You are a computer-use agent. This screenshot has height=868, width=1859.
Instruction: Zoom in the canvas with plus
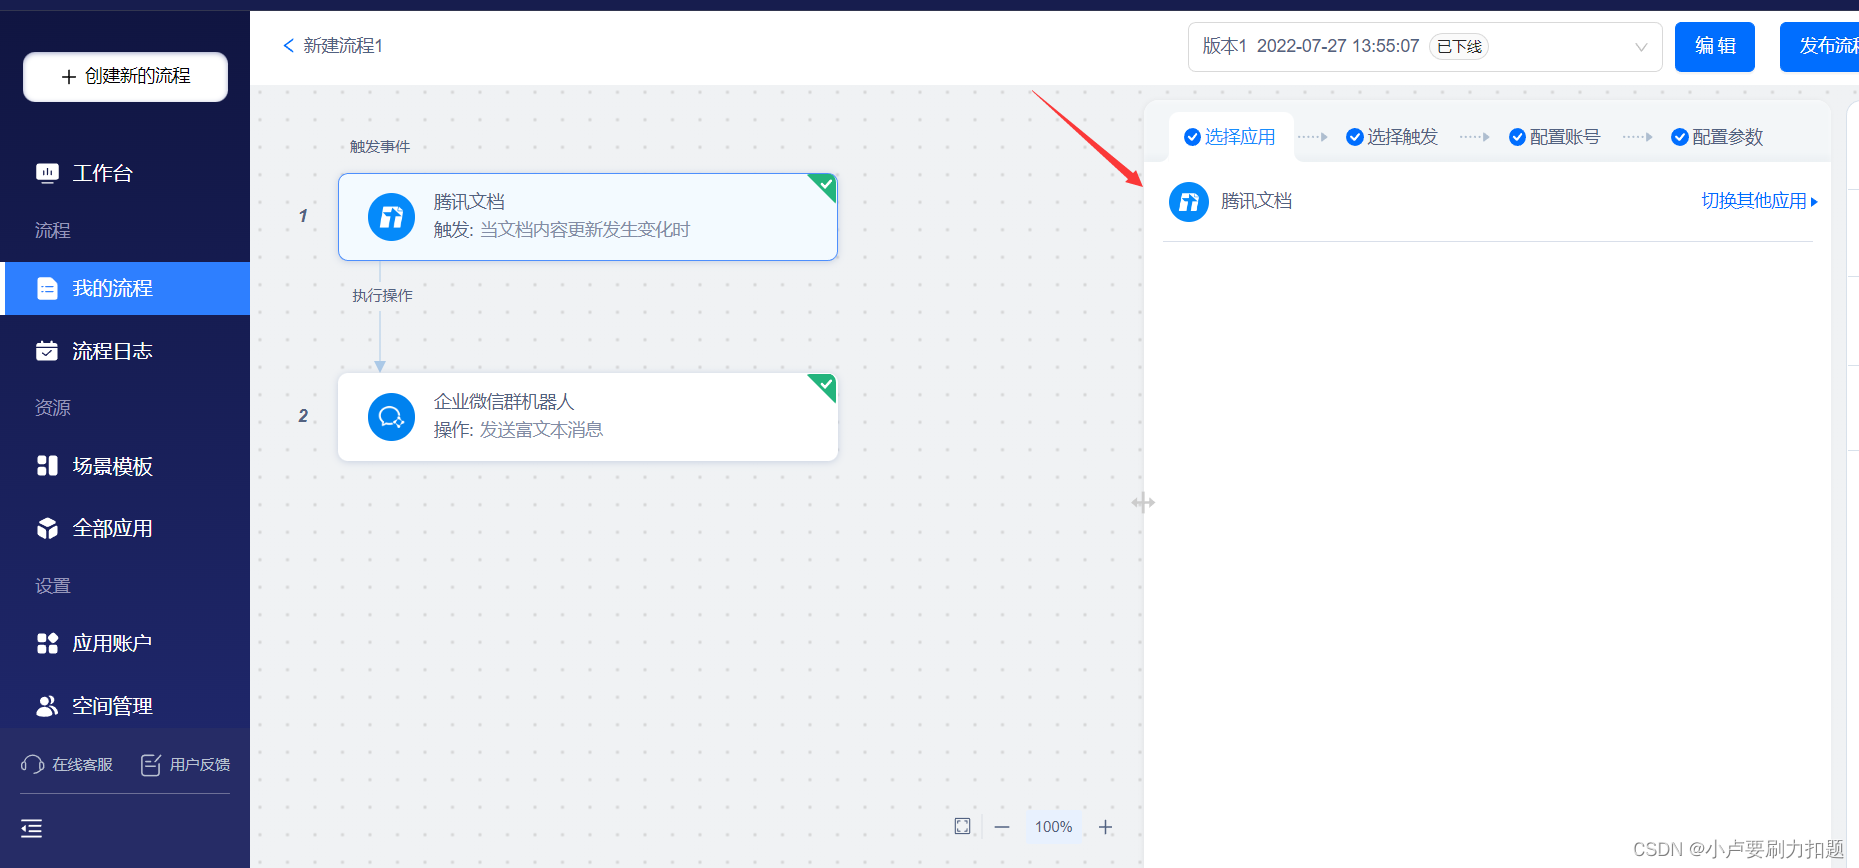(1106, 827)
